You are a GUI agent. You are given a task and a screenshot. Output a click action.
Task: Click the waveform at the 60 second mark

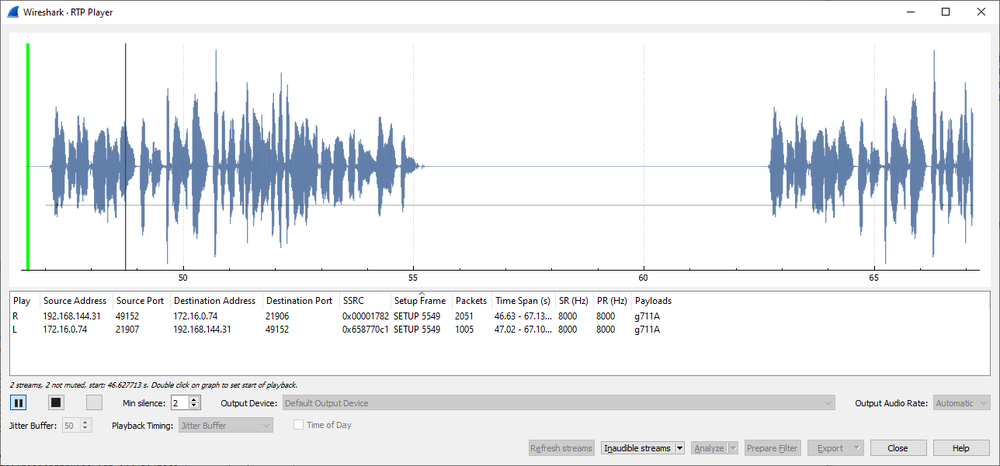[x=644, y=167]
